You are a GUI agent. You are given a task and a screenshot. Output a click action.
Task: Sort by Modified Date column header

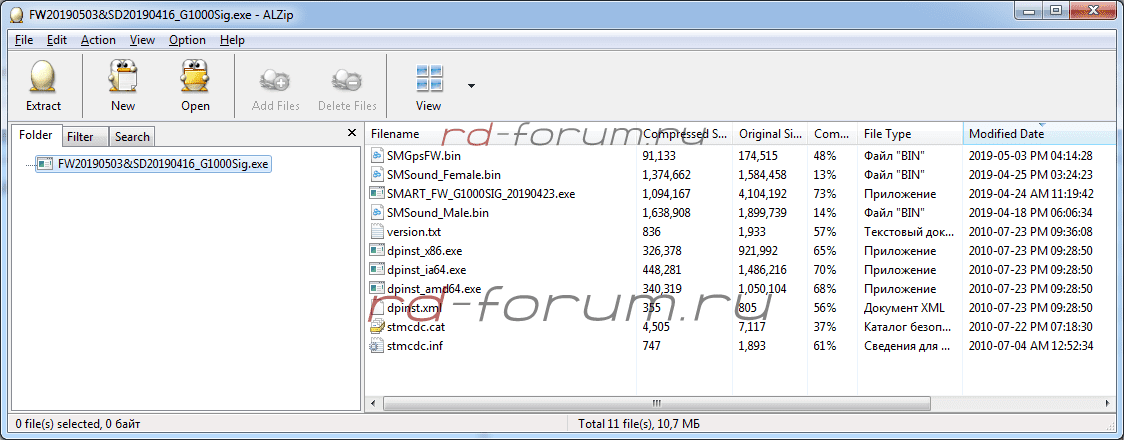coord(1039,133)
